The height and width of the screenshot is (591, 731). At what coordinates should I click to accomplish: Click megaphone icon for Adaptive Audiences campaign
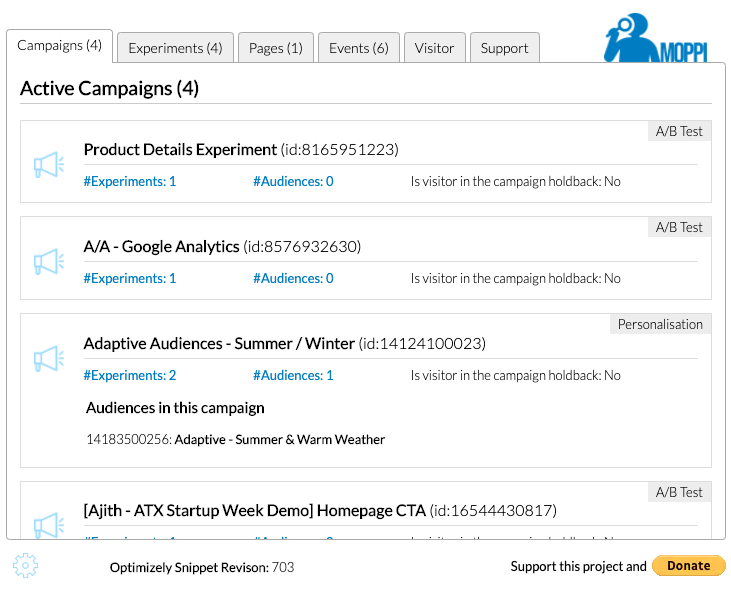pos(48,358)
